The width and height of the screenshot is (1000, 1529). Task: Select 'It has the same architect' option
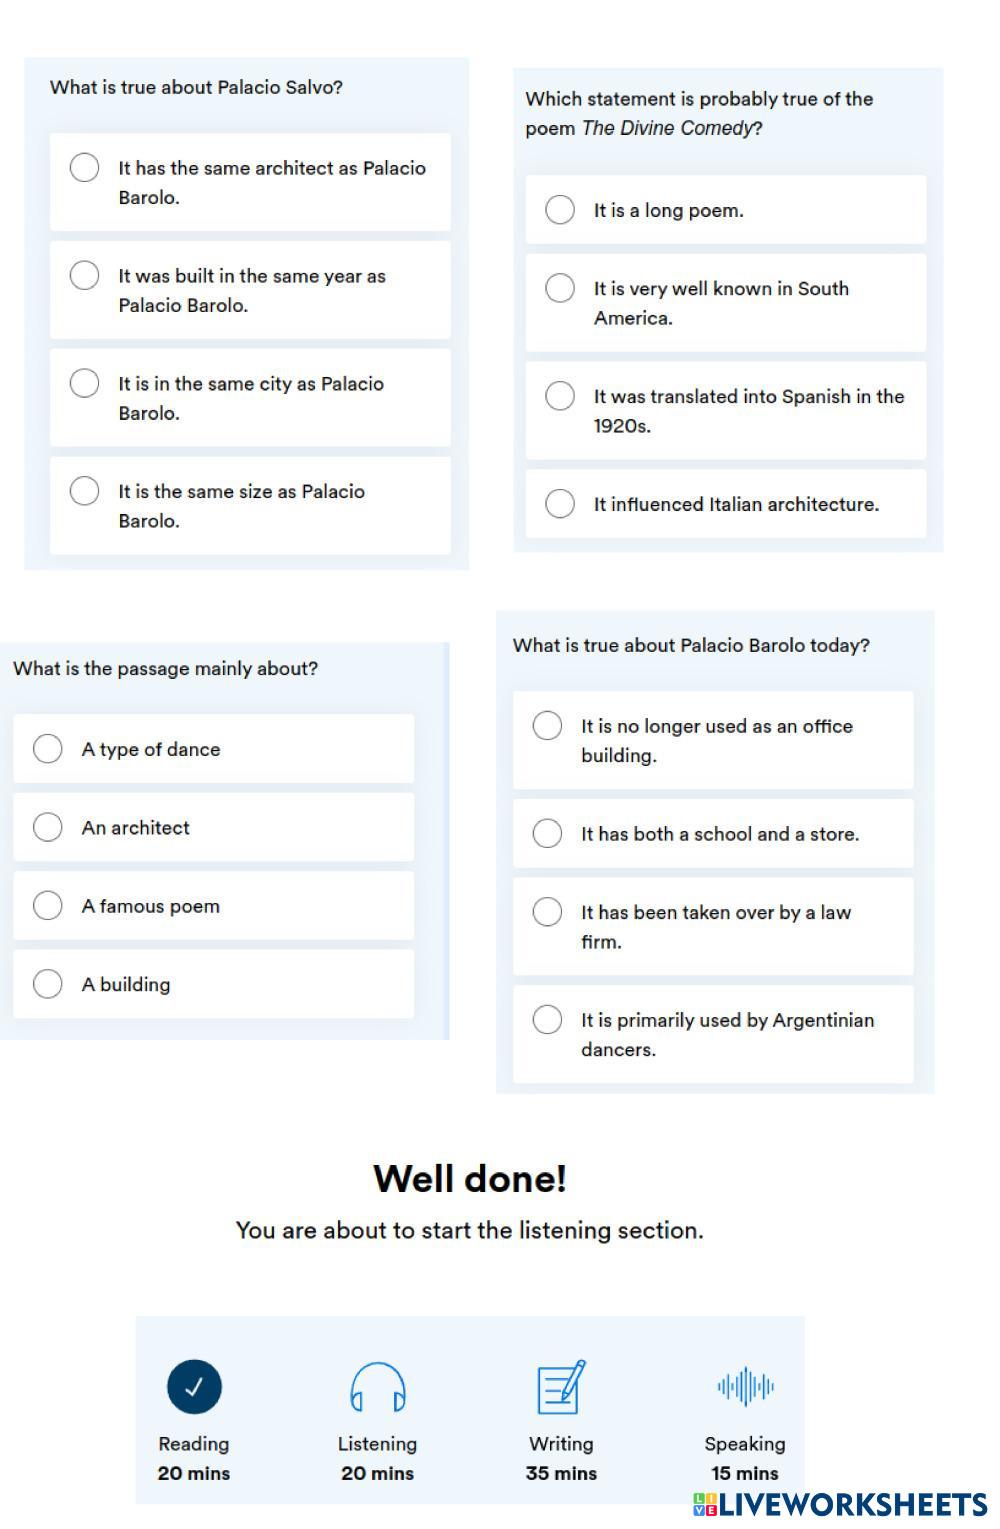click(x=85, y=167)
